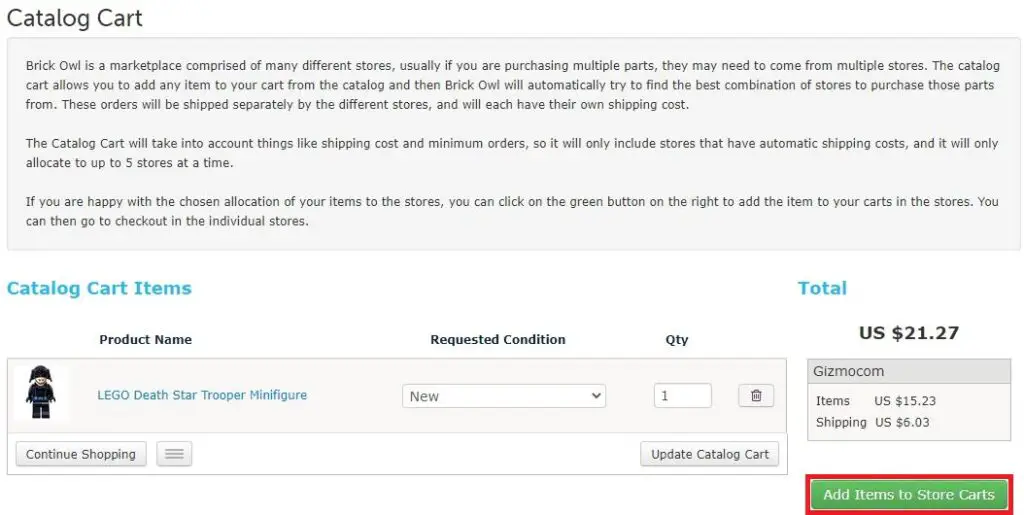This screenshot has width=1024, height=515.
Task: Click the Total heading
Action: point(822,288)
